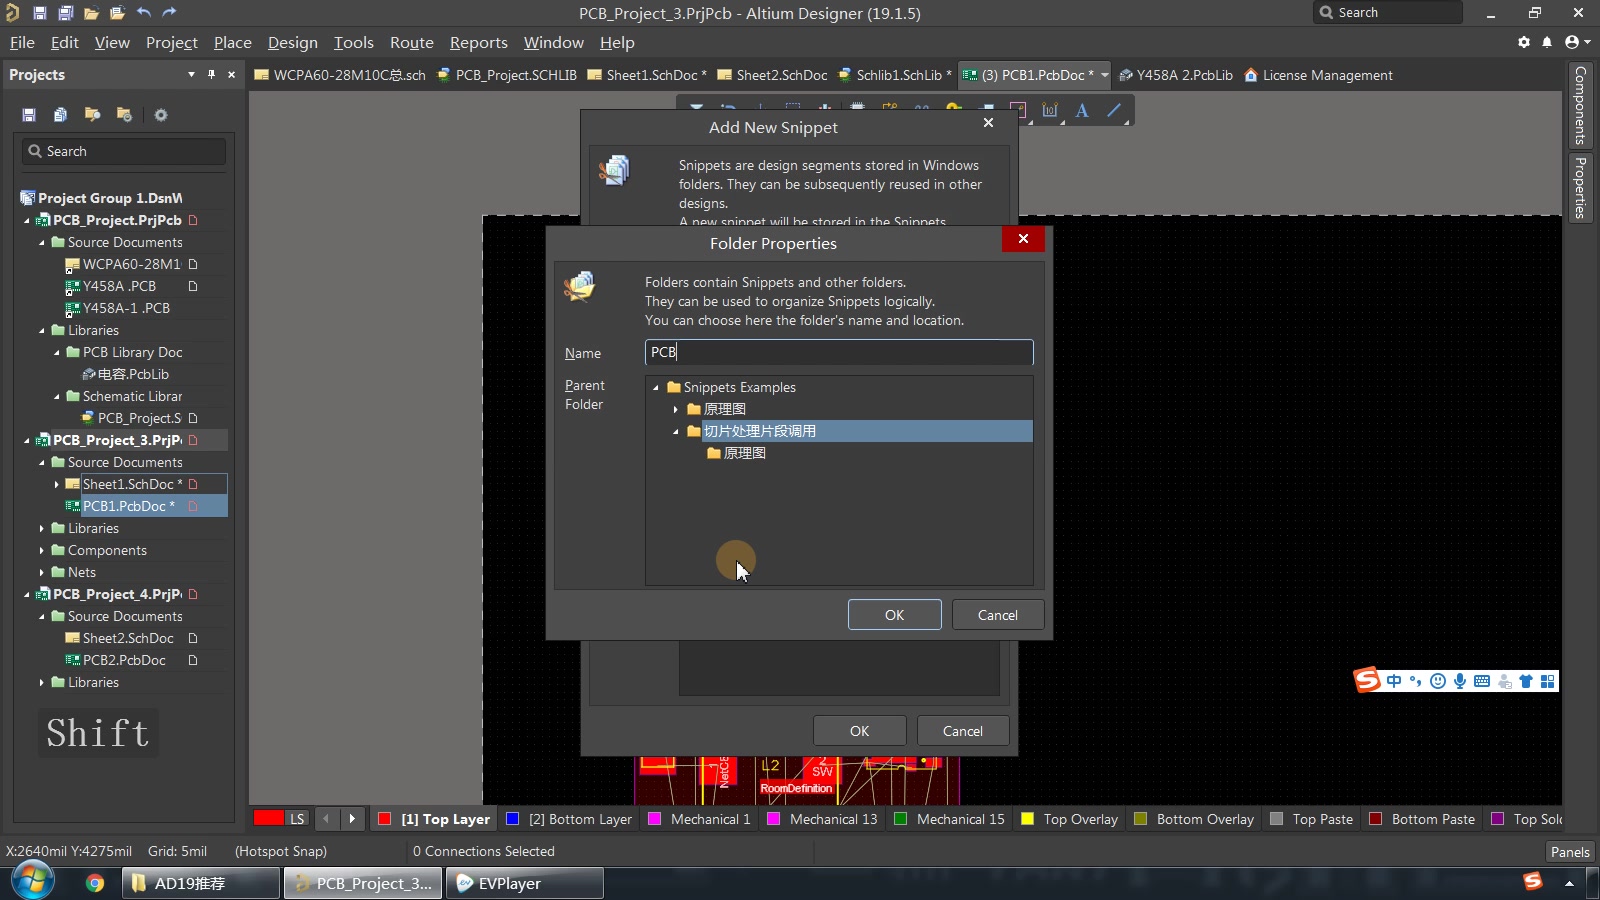Click the Redo arrow icon
This screenshot has width=1600, height=900.
coord(169,13)
